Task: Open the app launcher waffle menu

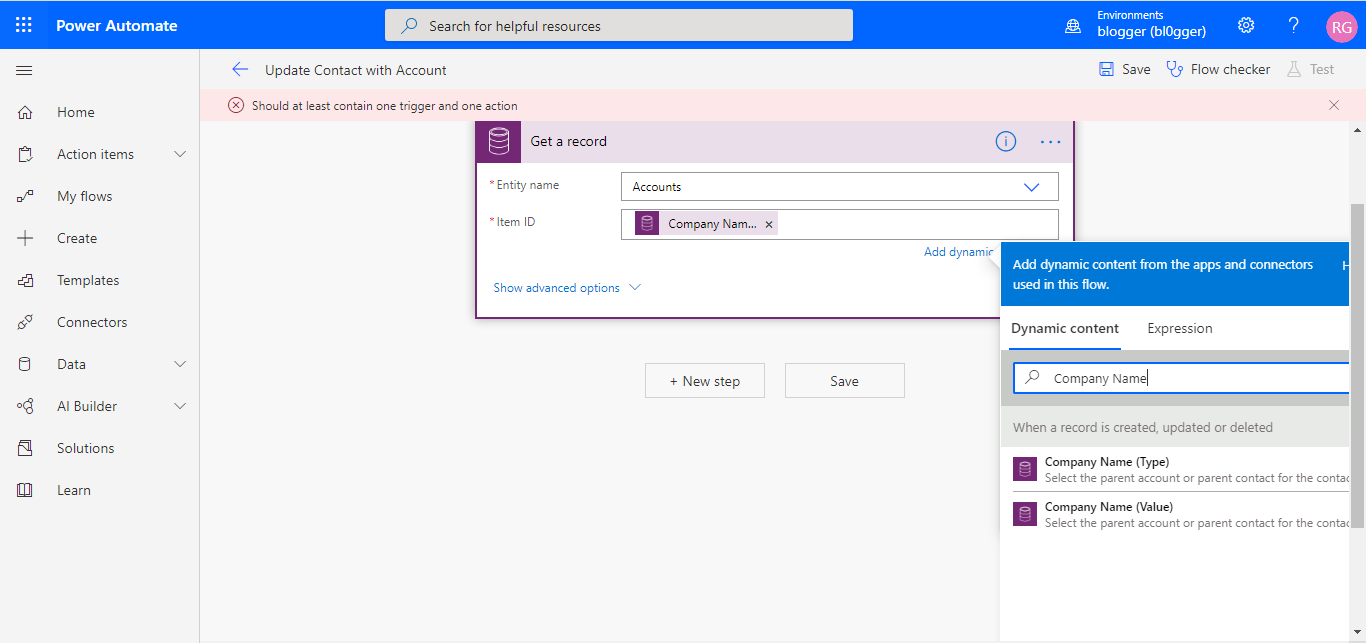Action: pos(23,24)
